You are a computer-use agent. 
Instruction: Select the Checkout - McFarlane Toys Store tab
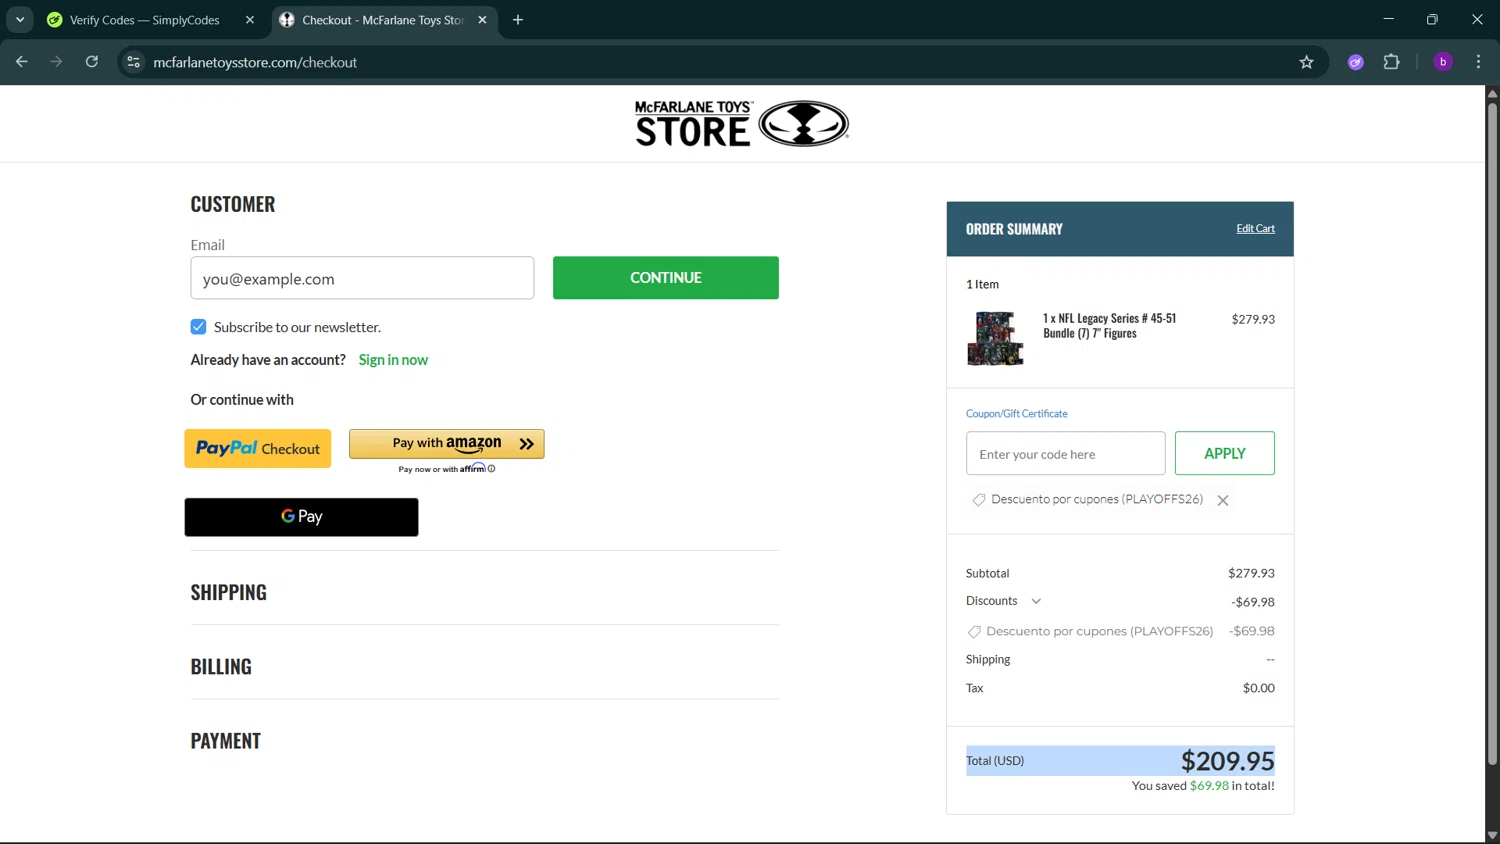coord(383,20)
